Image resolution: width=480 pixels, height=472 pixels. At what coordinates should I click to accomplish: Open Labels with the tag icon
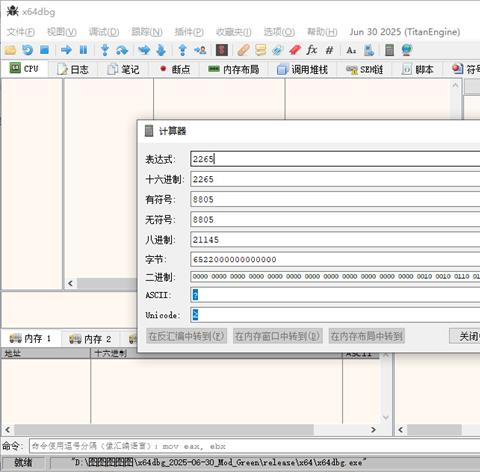click(277, 50)
